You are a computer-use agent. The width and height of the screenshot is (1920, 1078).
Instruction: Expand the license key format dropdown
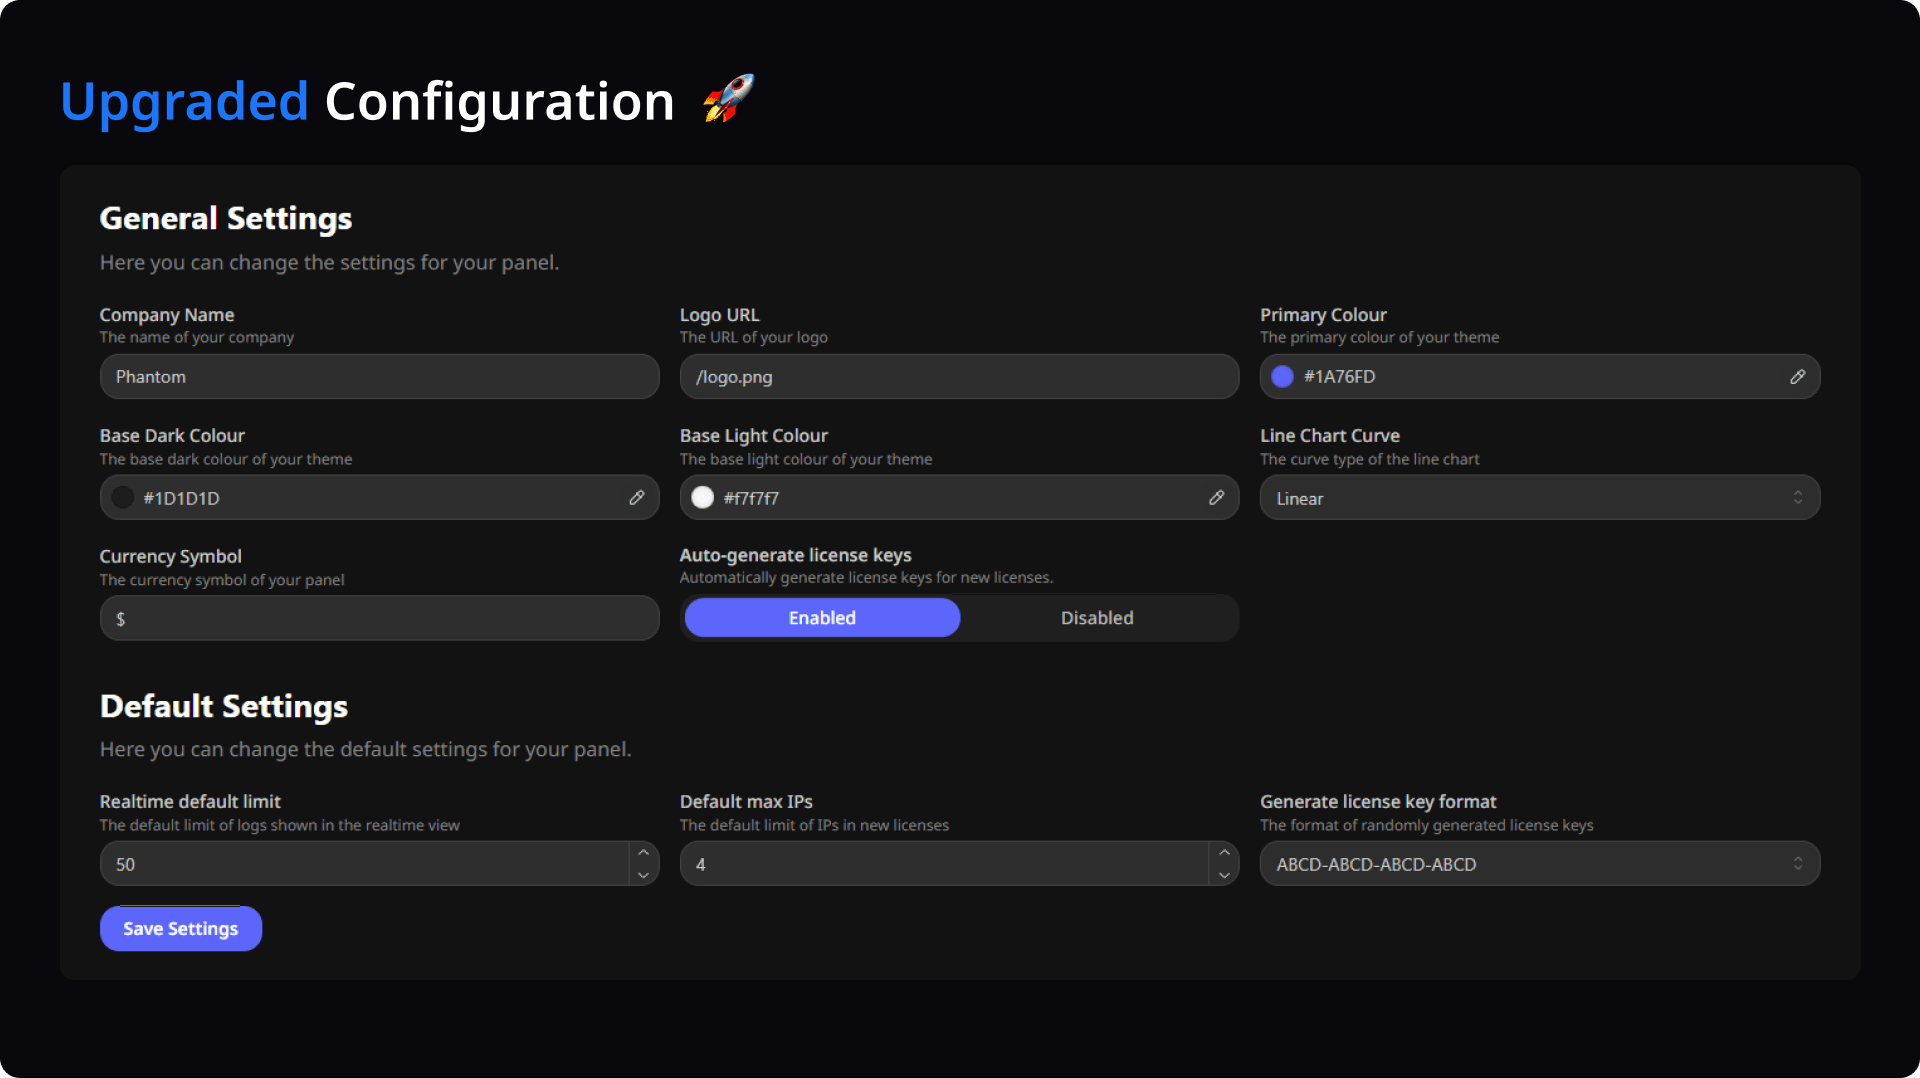pyautogui.click(x=1539, y=864)
